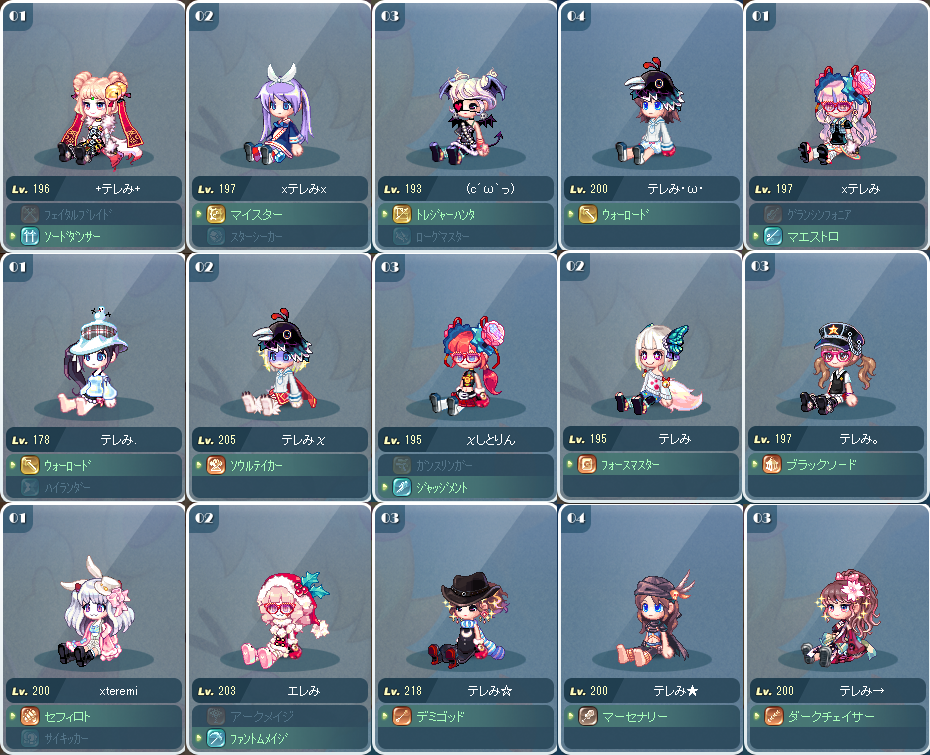The image size is (930, 755).
Task: Click the ファントムメイジ job icon
Action: click(216, 738)
